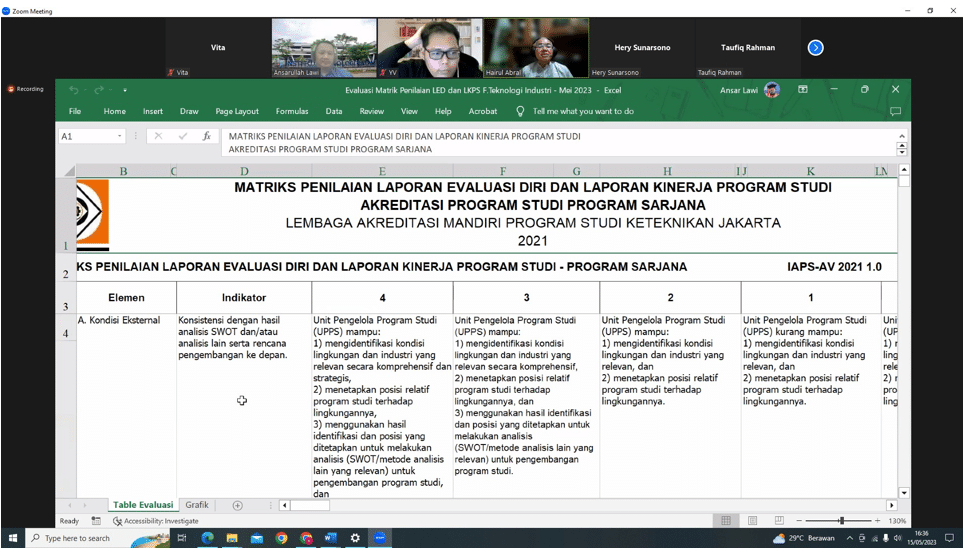Add a new sheet with plus icon
This screenshot has height=552, width=963.
[238, 505]
